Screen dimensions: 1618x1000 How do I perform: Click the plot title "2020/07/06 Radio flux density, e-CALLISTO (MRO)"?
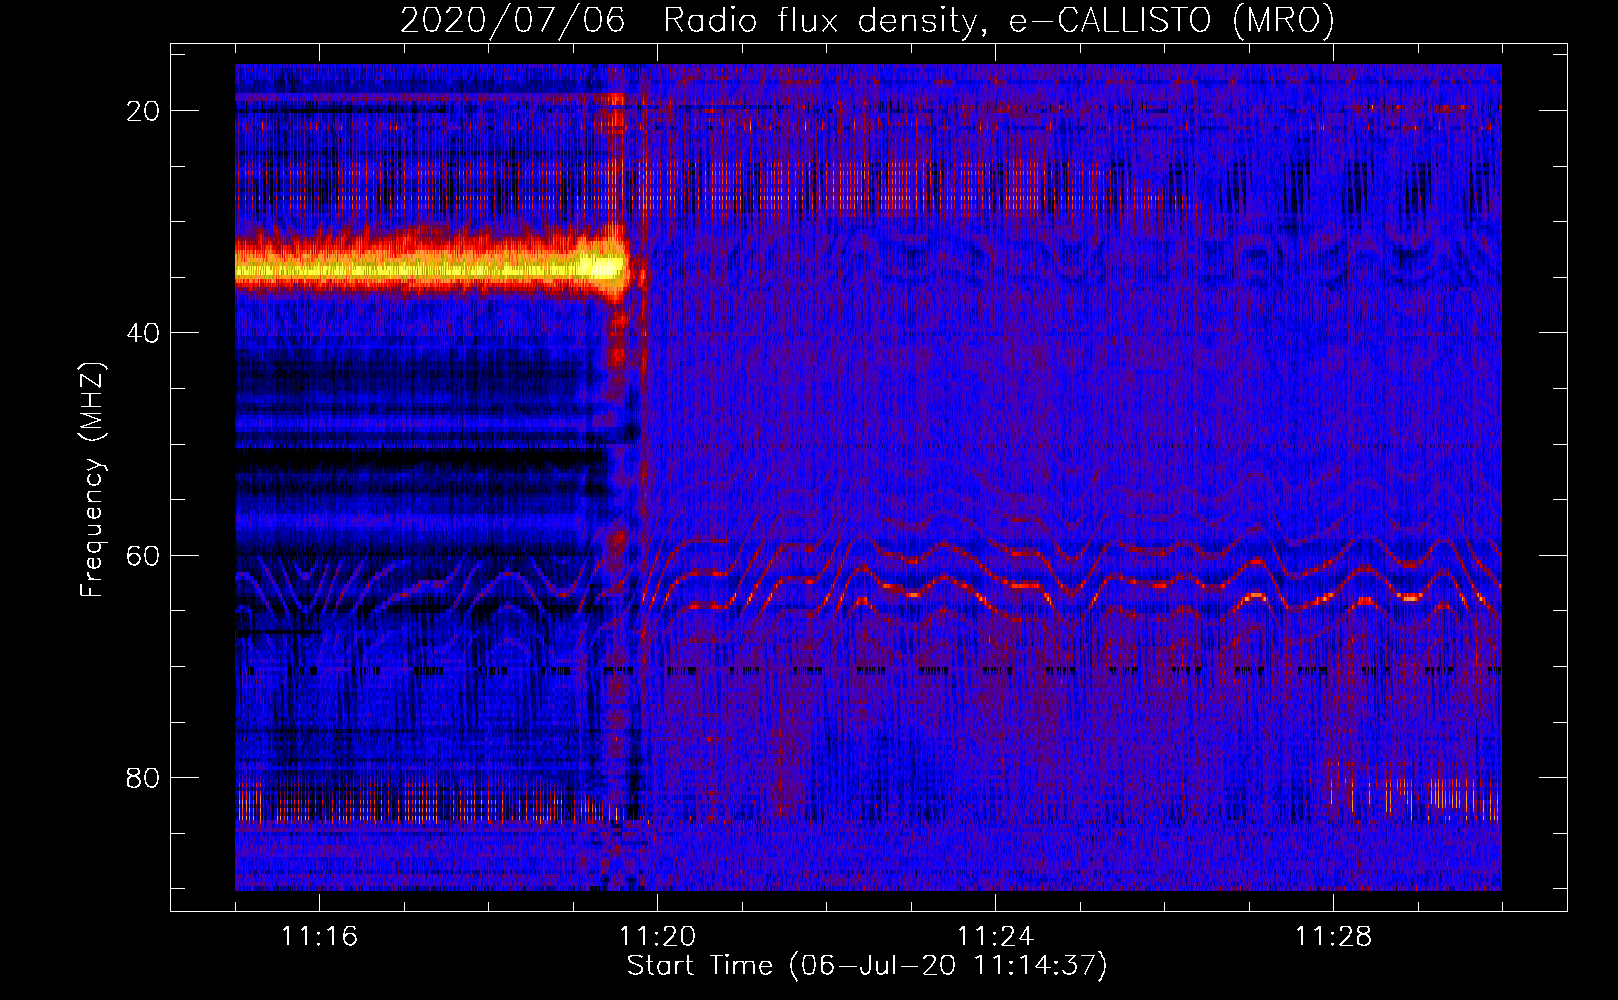(867, 20)
